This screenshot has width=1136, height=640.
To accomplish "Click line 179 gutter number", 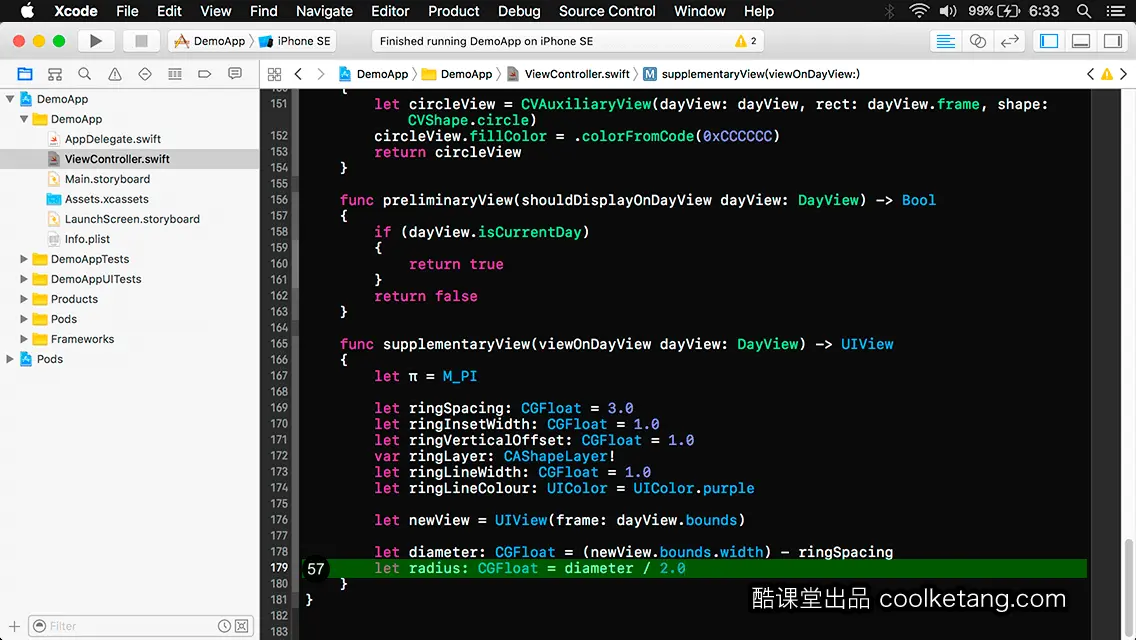I will (x=279, y=568).
